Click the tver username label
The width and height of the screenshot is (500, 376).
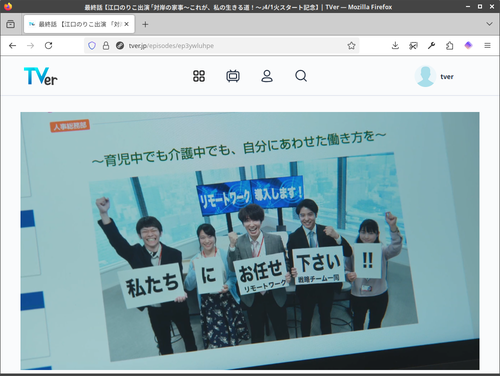click(x=447, y=77)
